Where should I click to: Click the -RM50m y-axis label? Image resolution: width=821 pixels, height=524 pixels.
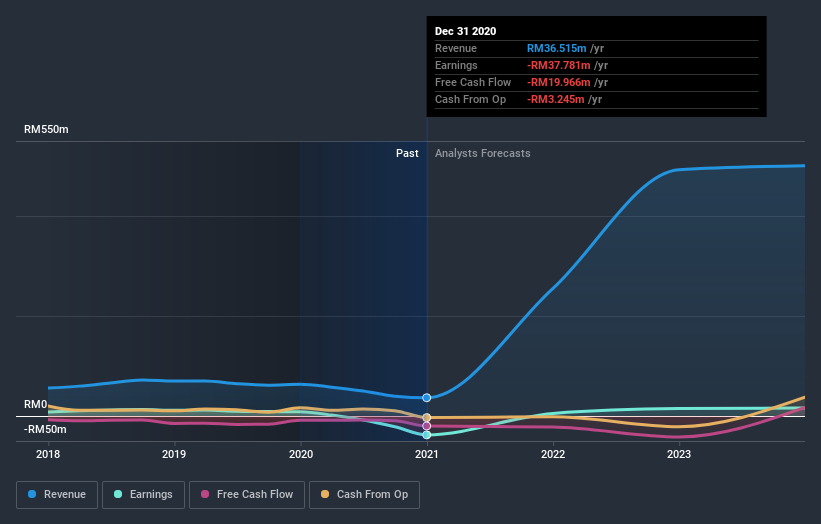tap(45, 429)
